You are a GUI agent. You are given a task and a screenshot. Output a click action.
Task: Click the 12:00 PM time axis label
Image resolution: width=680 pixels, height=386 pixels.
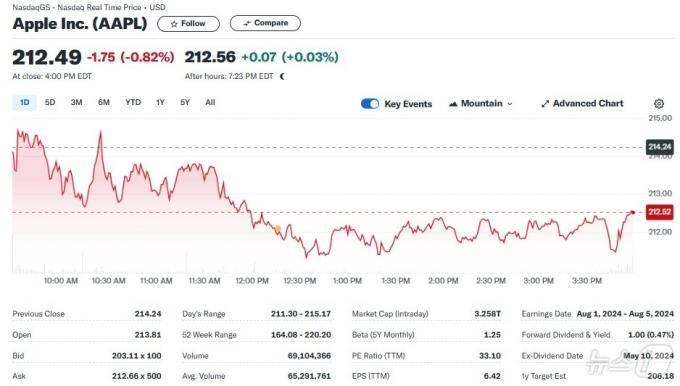pos(252,281)
